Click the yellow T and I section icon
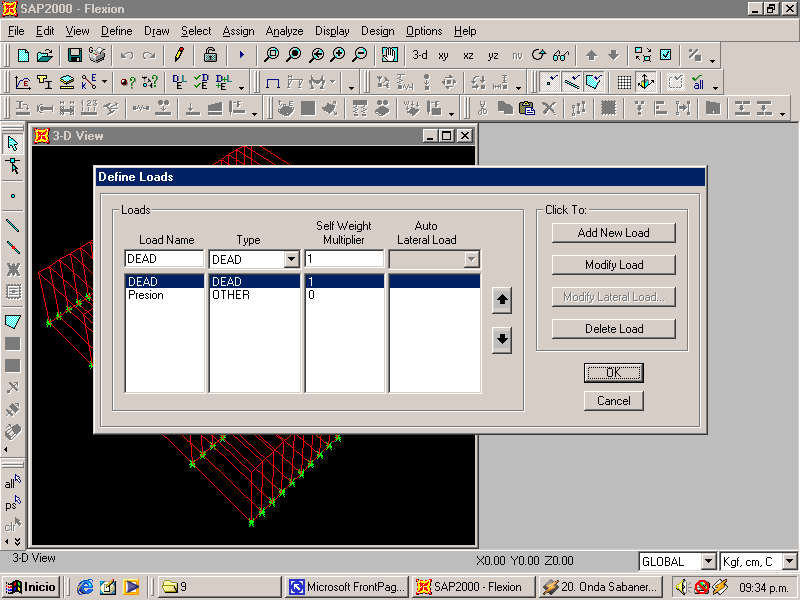This screenshot has height=600, width=800. pos(45,82)
